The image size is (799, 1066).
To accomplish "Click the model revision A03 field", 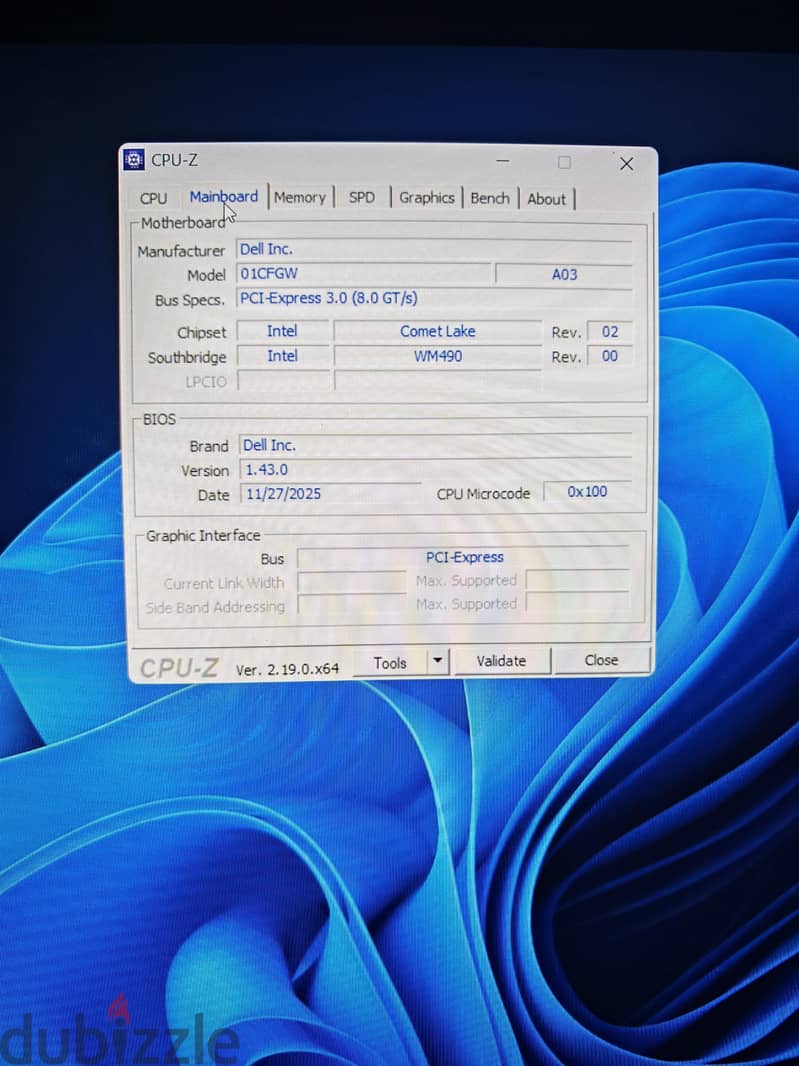I will click(564, 274).
